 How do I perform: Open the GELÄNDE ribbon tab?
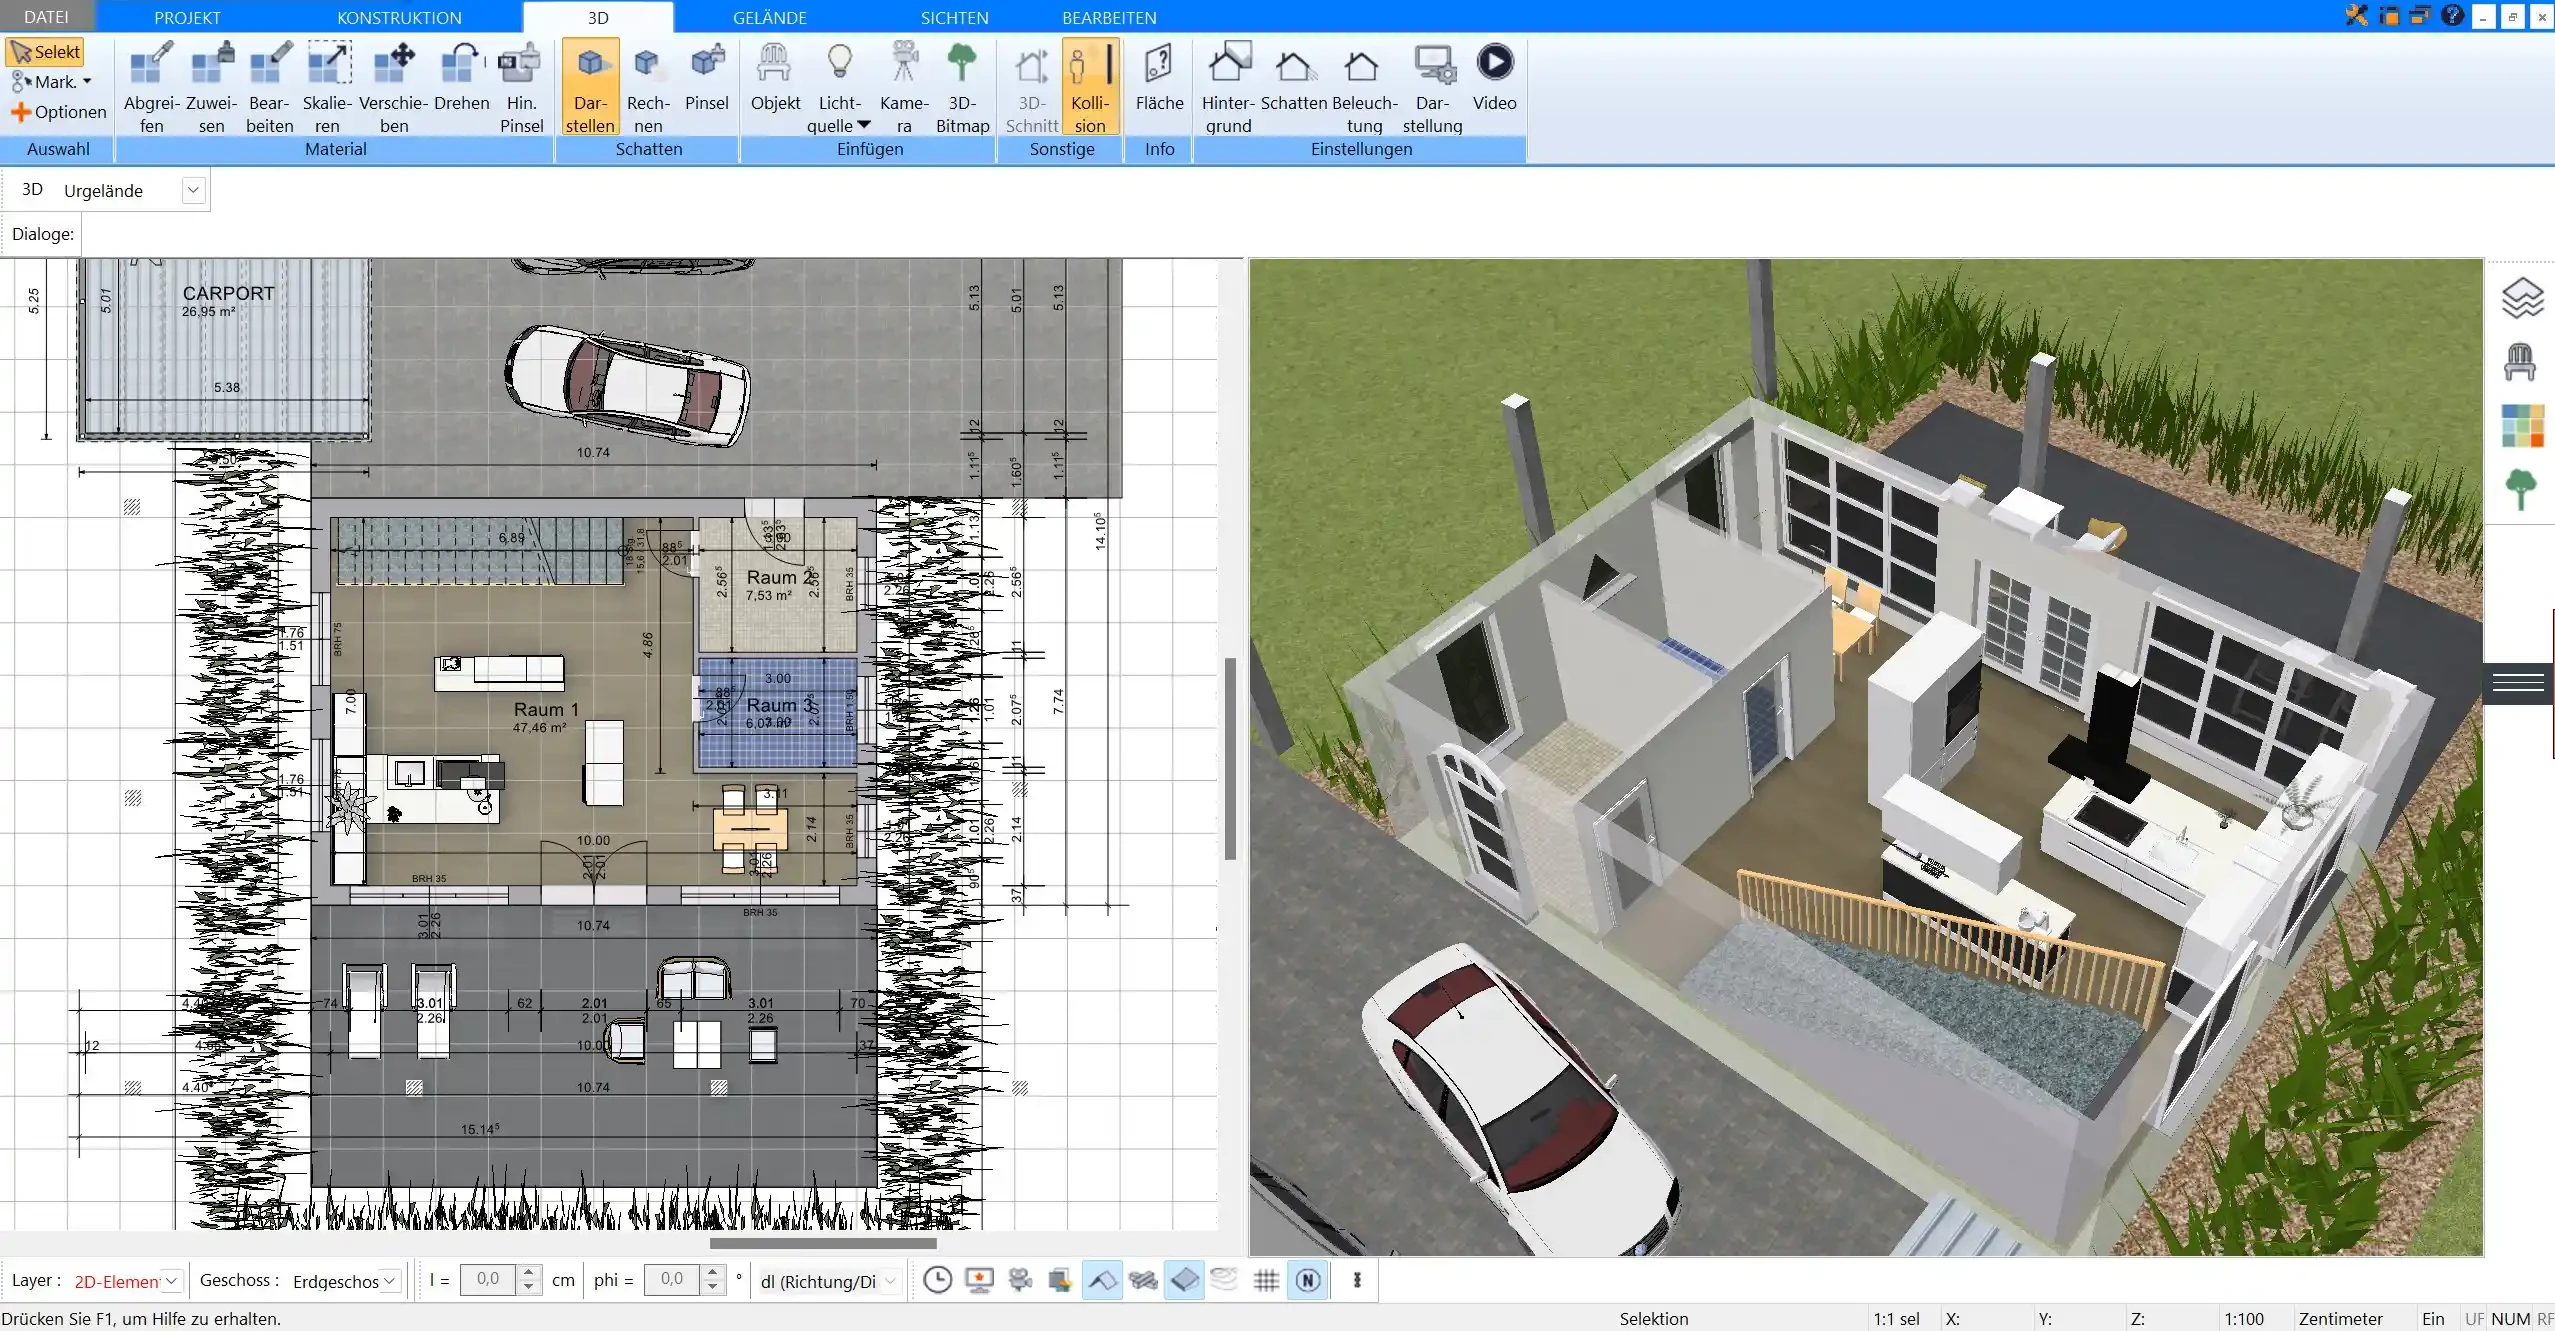point(769,17)
